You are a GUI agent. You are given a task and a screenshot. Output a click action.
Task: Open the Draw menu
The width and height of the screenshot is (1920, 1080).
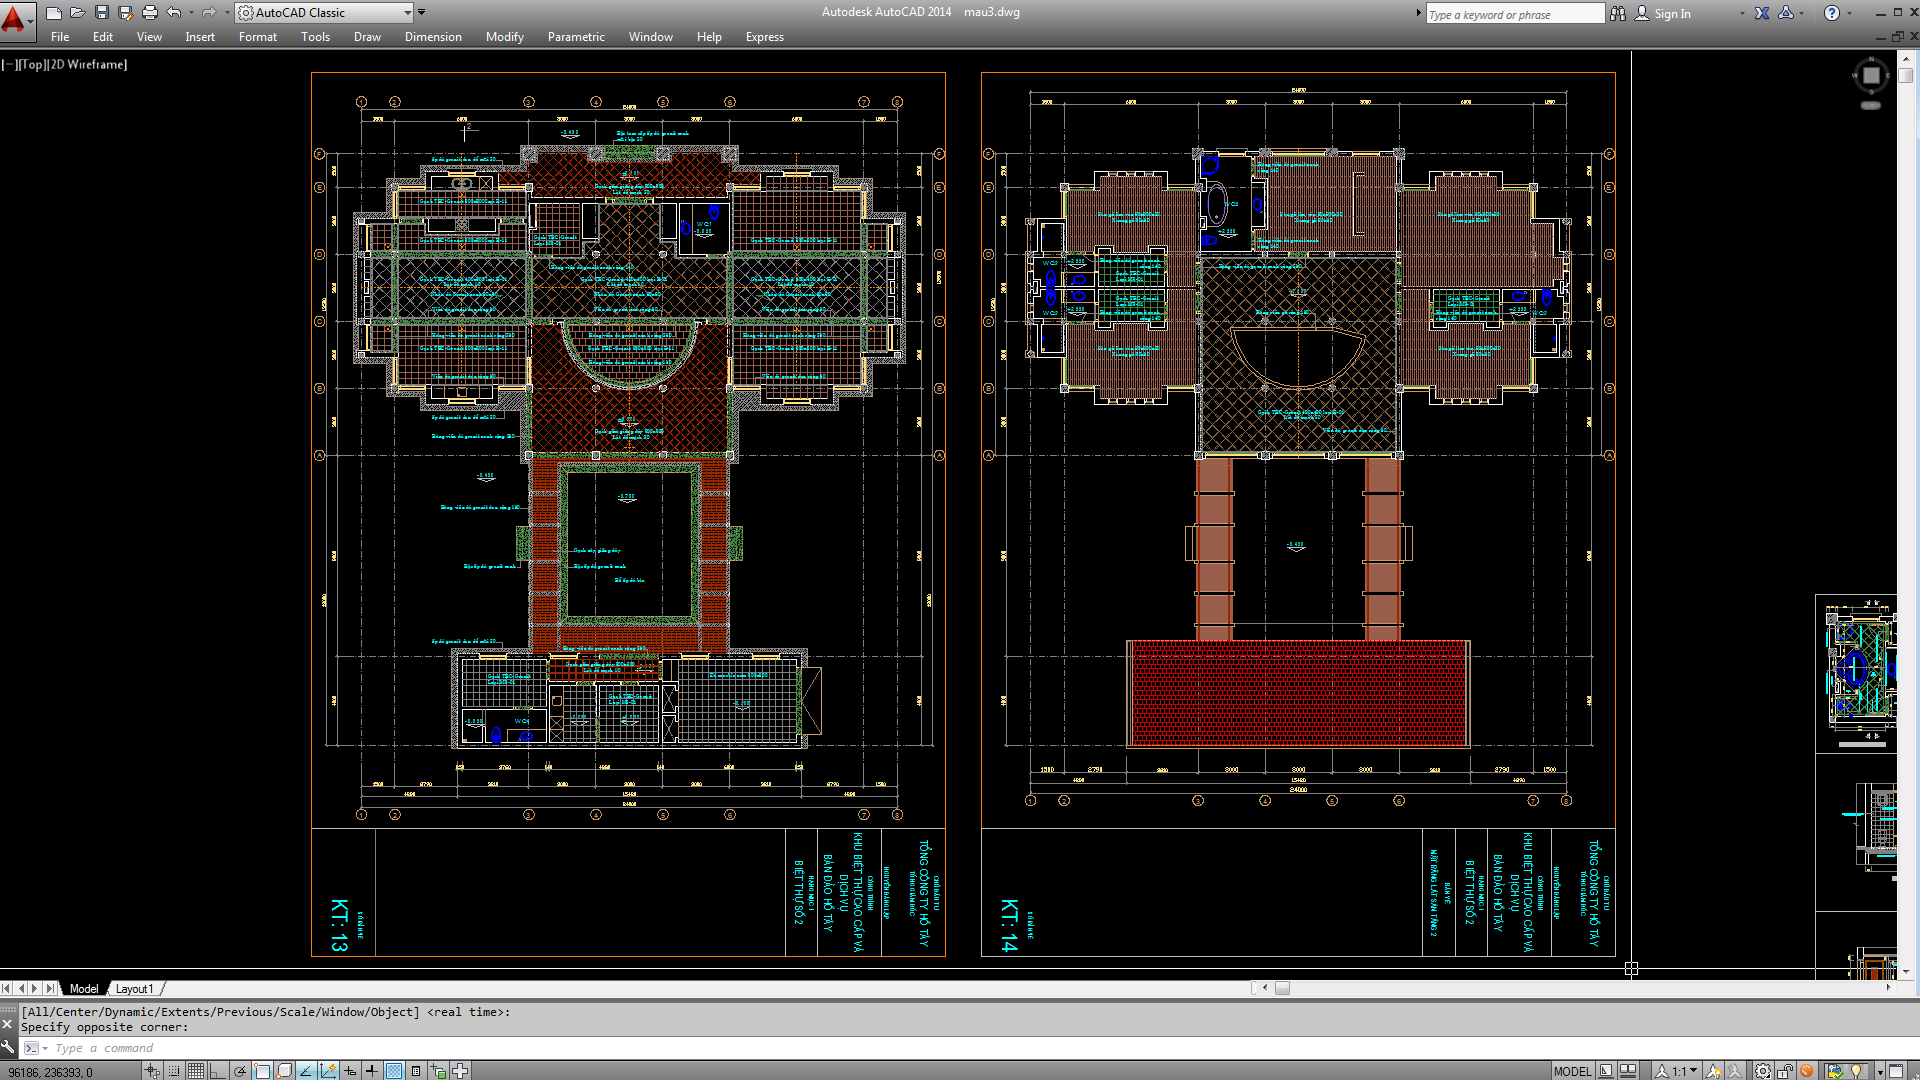367,37
